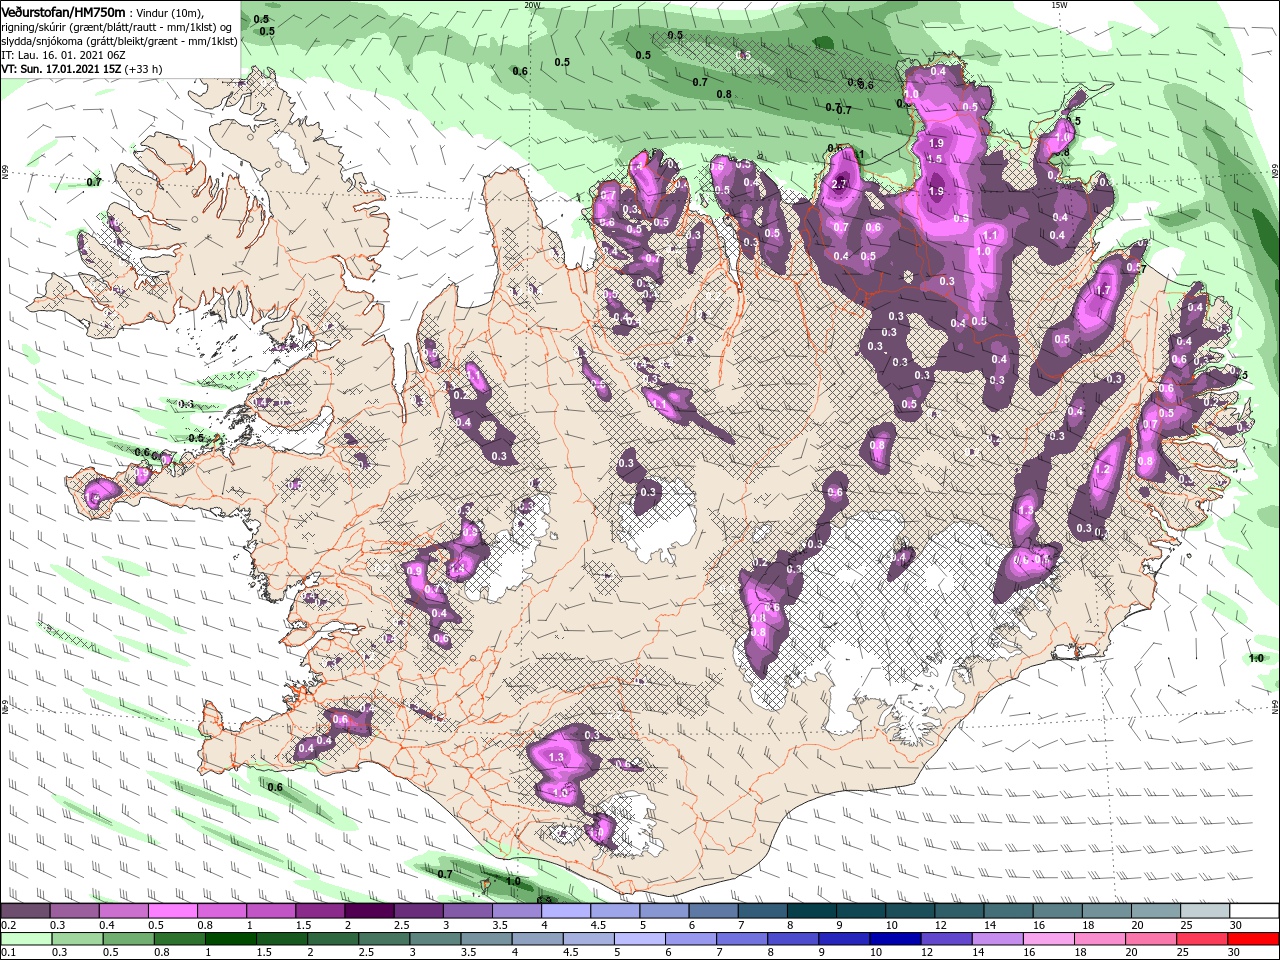Image resolution: width=1280 pixels, height=960 pixels.
Task: Choose the 0.3 mm rain legend swatch
Action: [x=76, y=939]
